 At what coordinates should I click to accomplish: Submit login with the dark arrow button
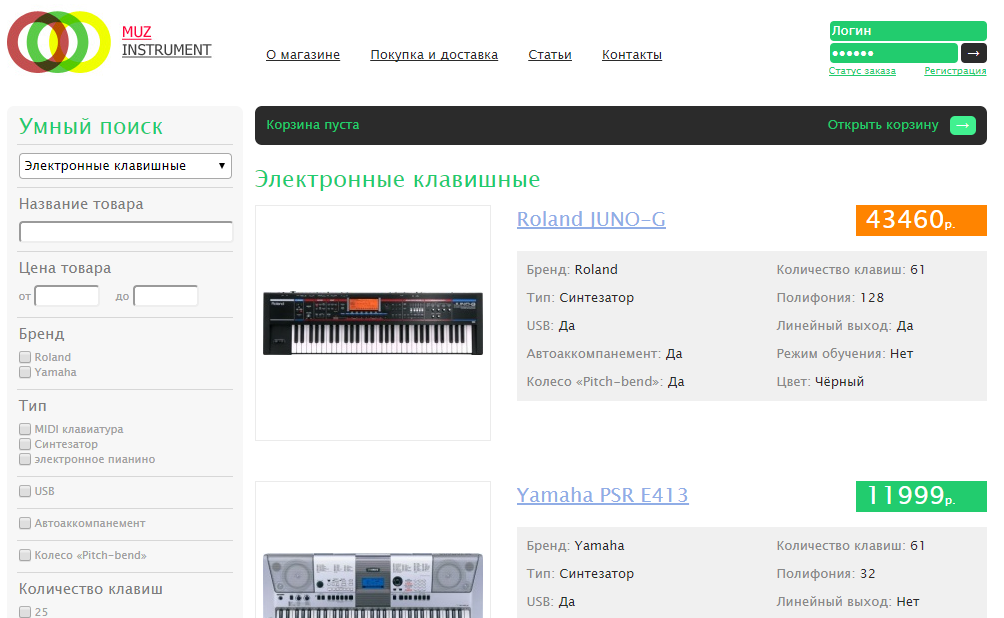(x=973, y=53)
